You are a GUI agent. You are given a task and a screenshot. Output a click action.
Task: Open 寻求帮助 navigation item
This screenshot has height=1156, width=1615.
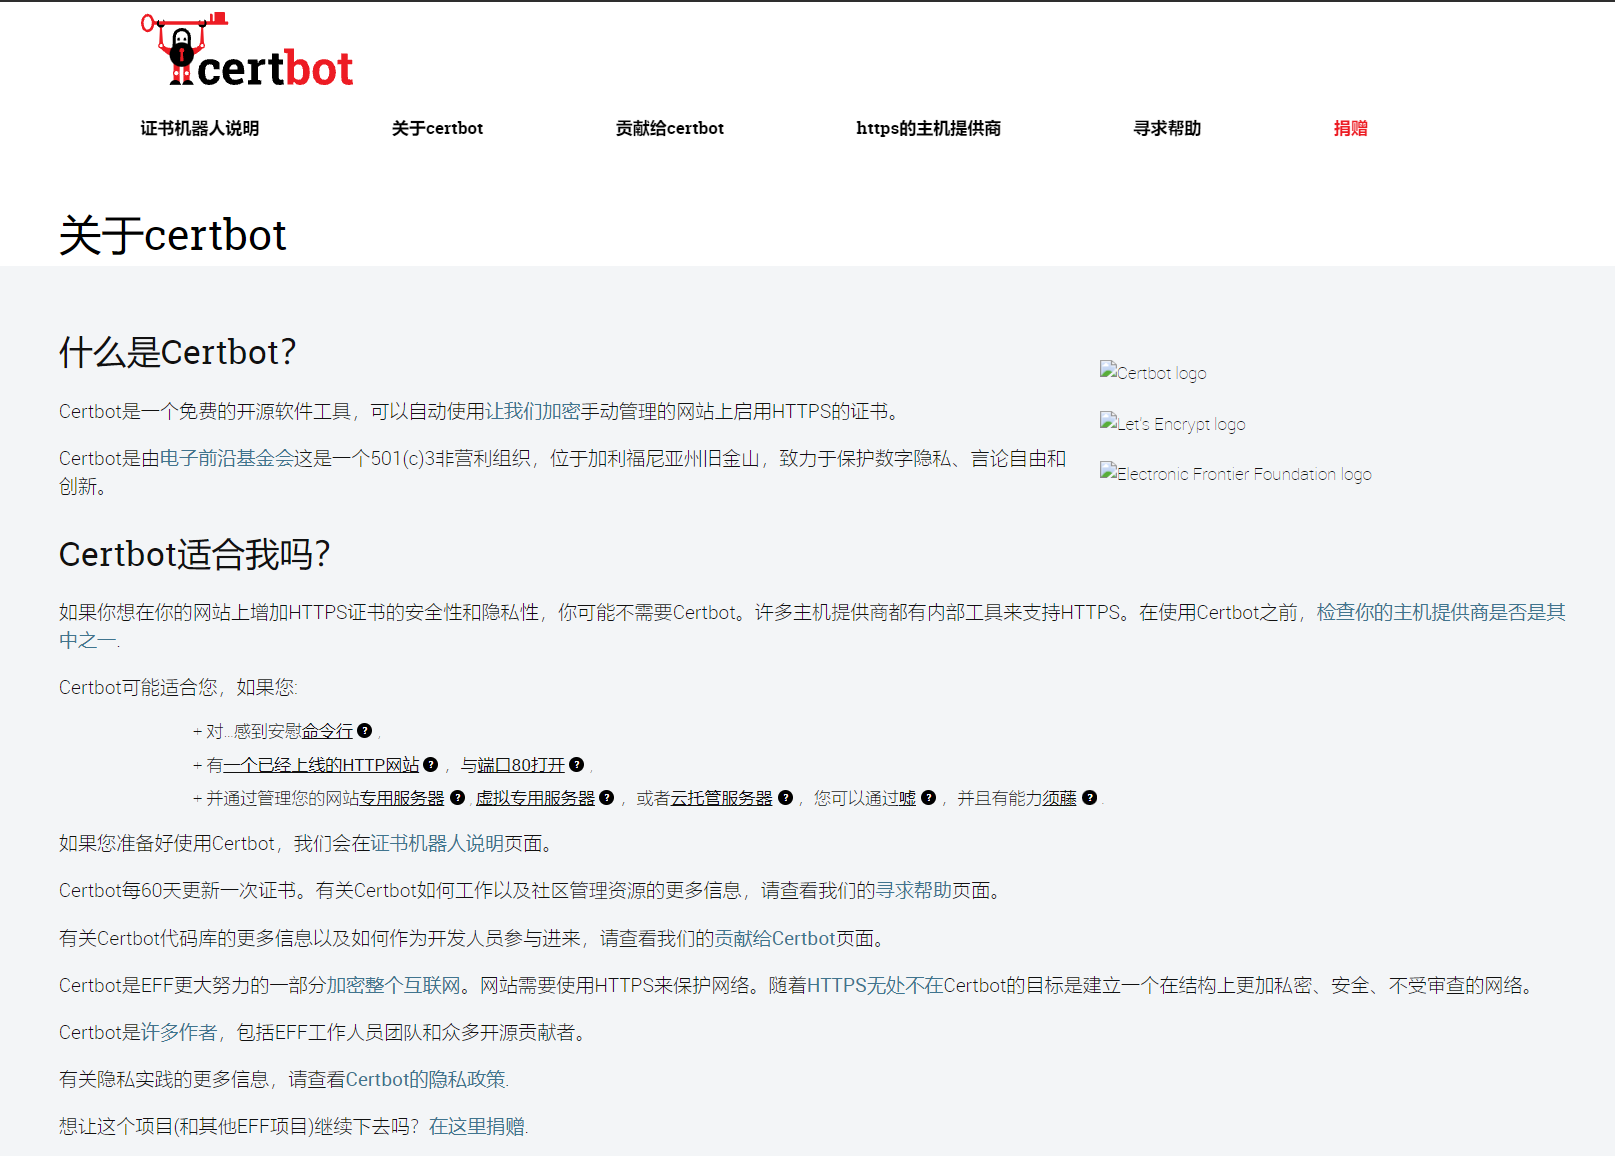[1167, 128]
